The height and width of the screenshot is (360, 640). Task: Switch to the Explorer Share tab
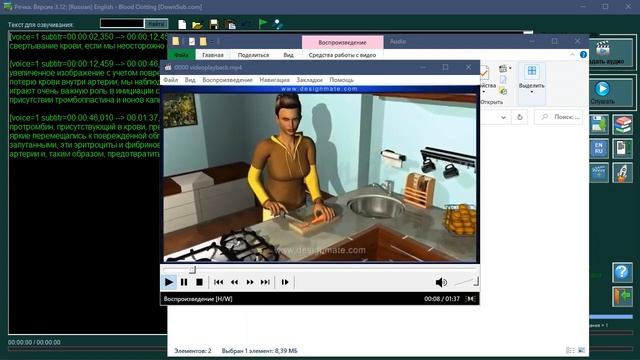253,55
